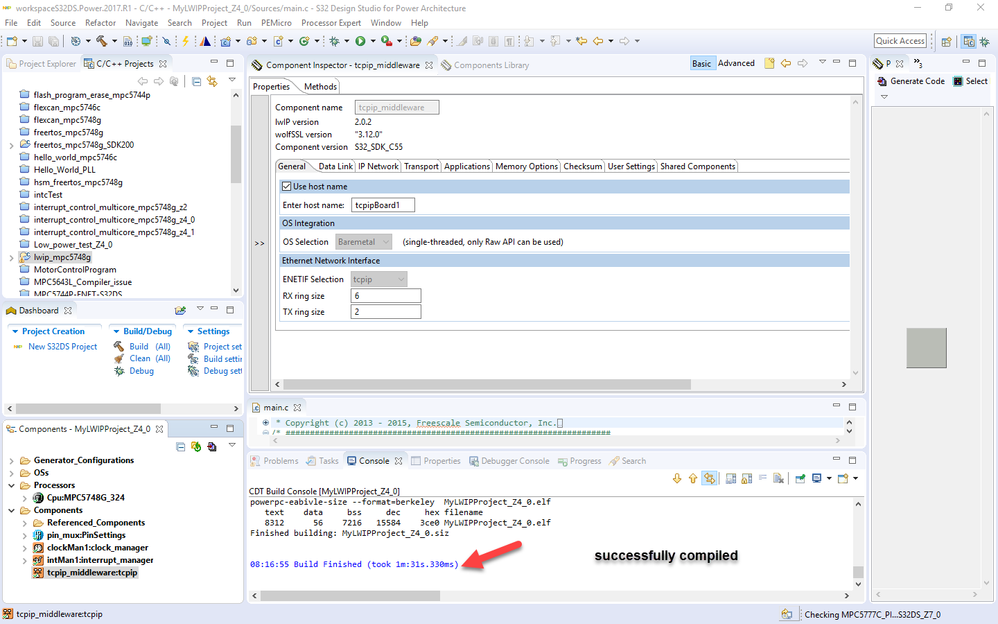Click the Clean (All) link in Dashboard
This screenshot has width=998, height=624.
pos(150,358)
